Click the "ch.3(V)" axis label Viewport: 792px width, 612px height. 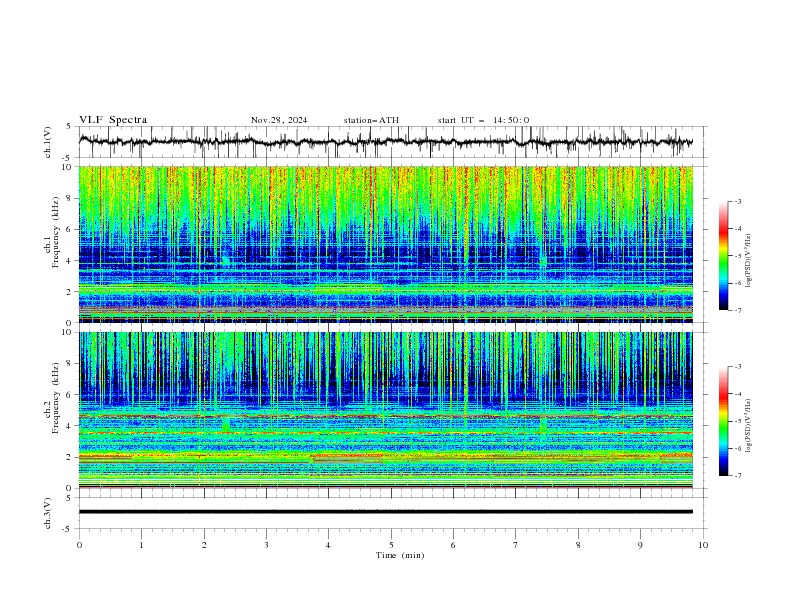coord(48,513)
